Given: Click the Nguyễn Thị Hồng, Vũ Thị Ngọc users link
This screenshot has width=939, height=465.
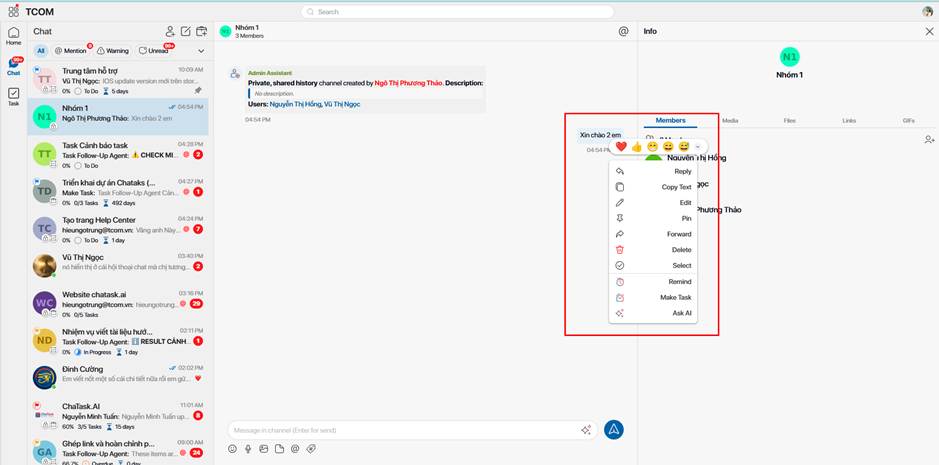Looking at the screenshot, I should pyautogui.click(x=314, y=104).
